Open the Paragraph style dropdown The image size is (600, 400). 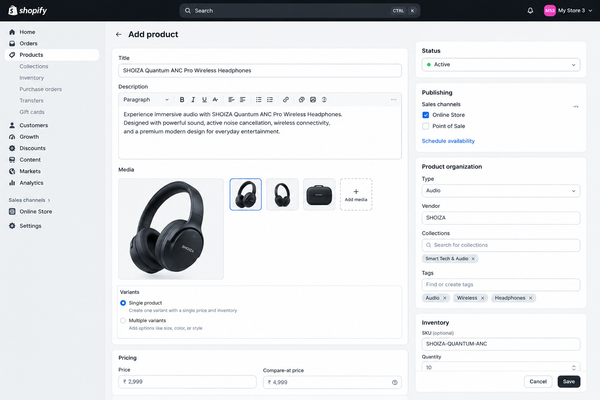click(x=146, y=100)
